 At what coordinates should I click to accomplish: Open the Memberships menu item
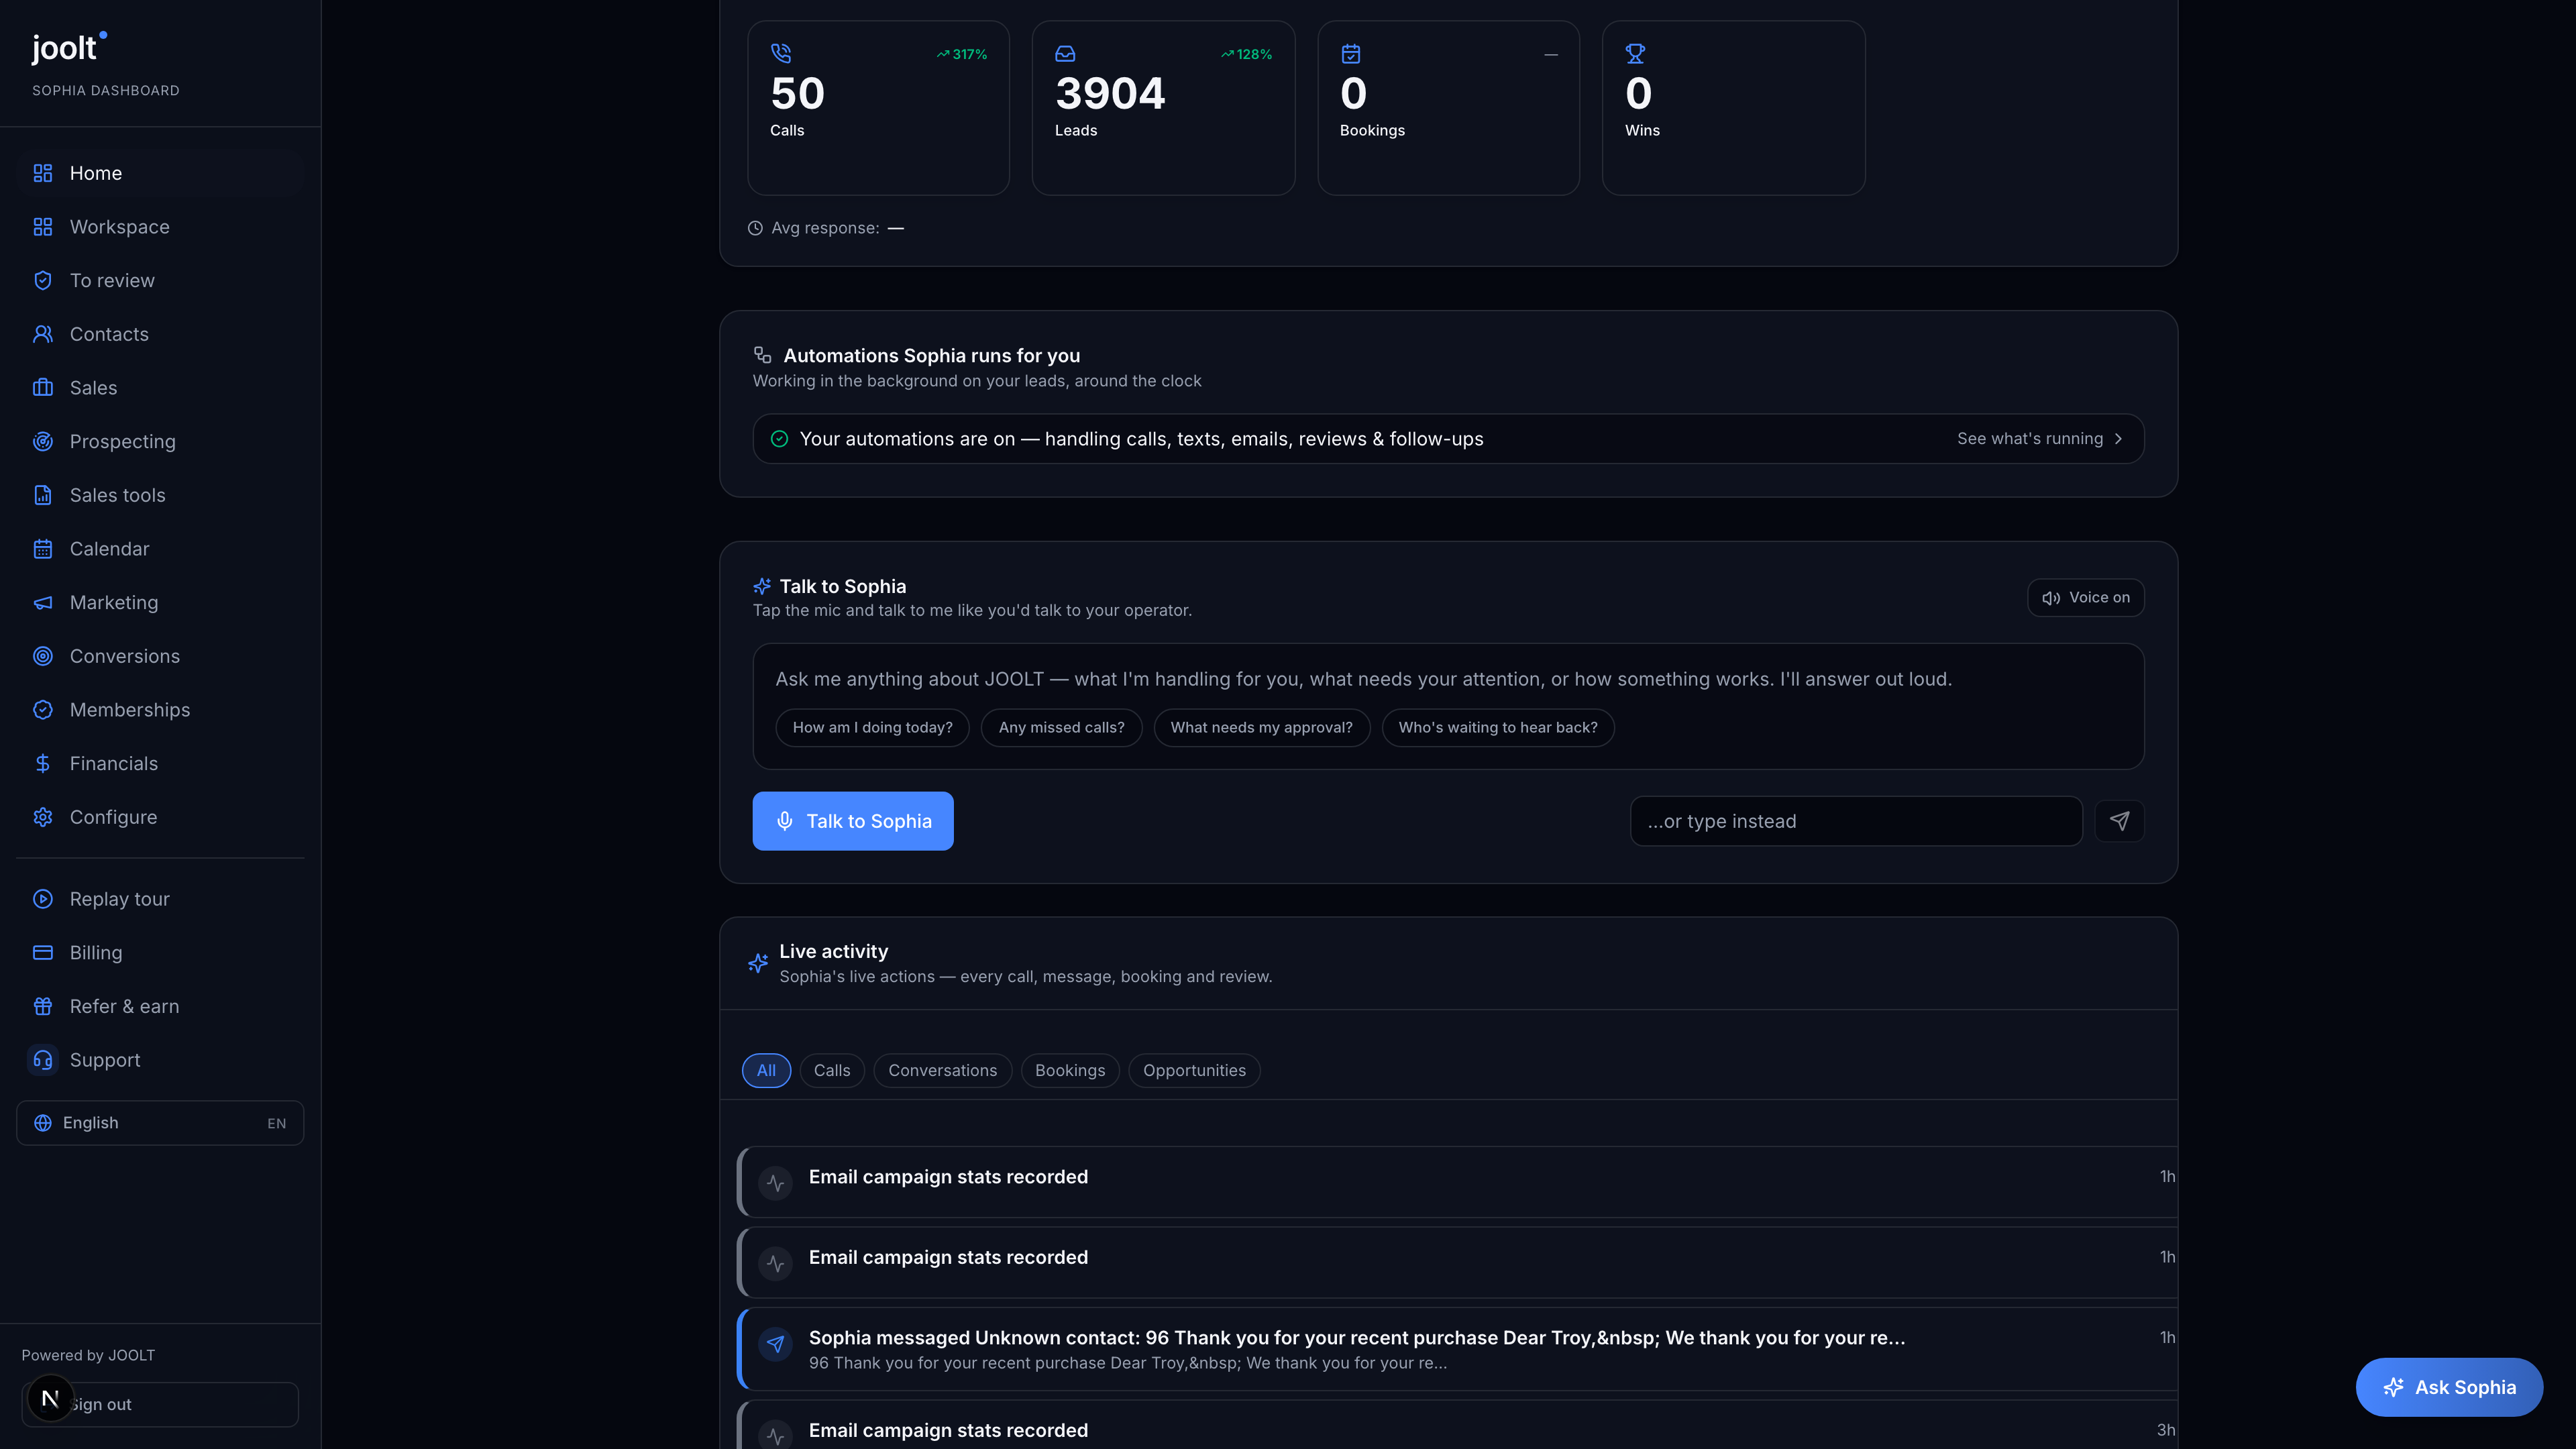[x=160, y=710]
